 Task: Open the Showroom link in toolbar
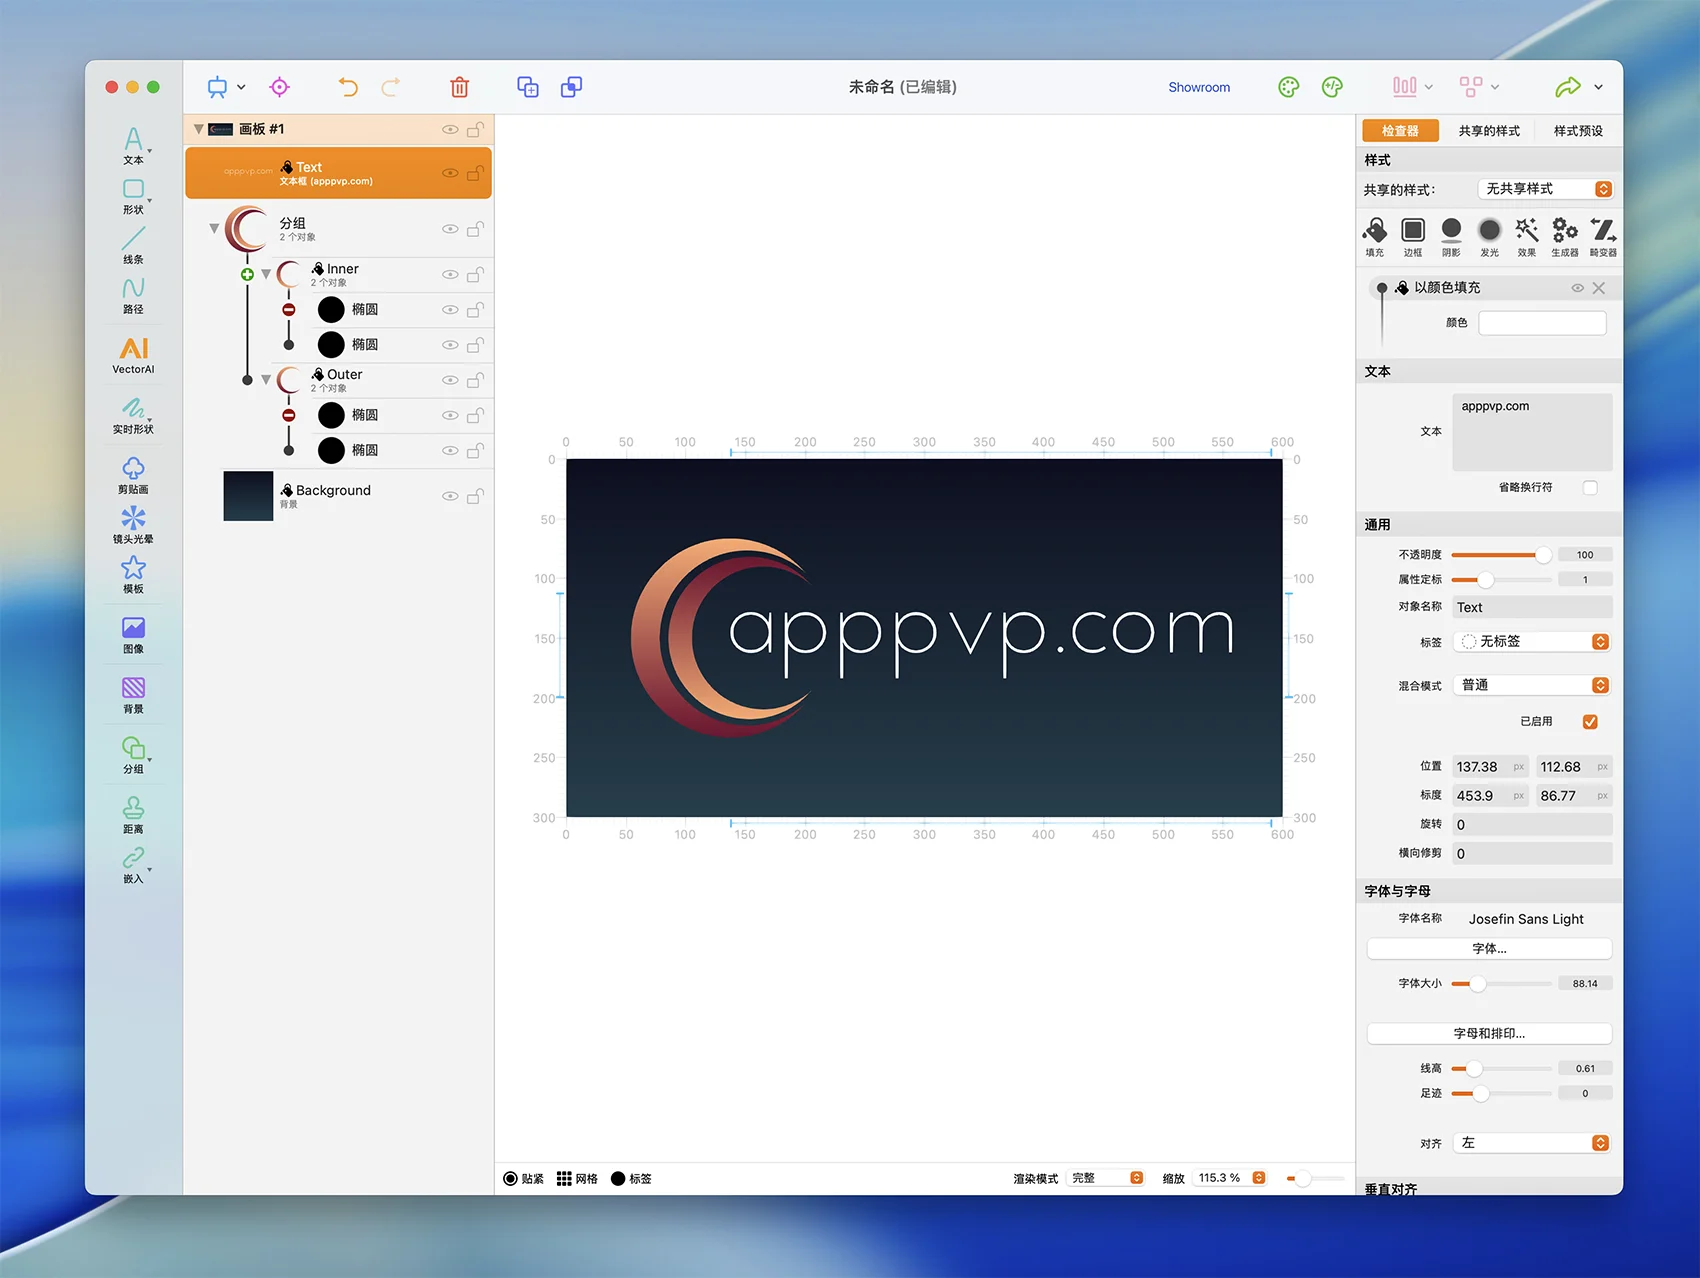coord(1199,88)
